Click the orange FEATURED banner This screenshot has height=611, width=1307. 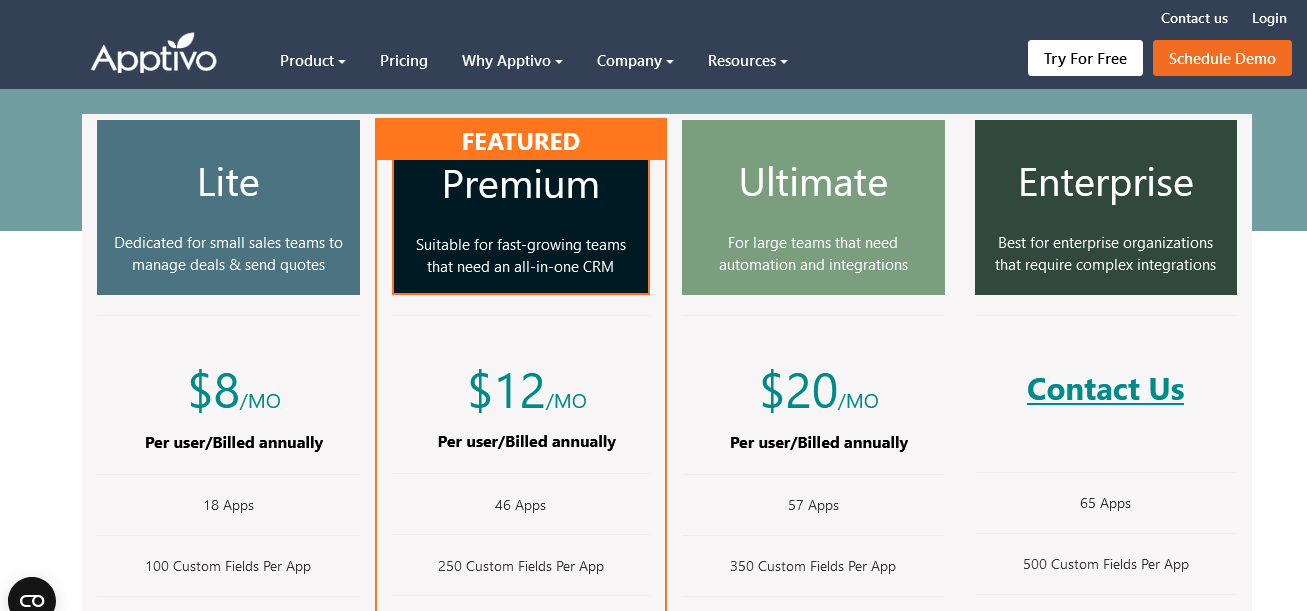[521, 141]
